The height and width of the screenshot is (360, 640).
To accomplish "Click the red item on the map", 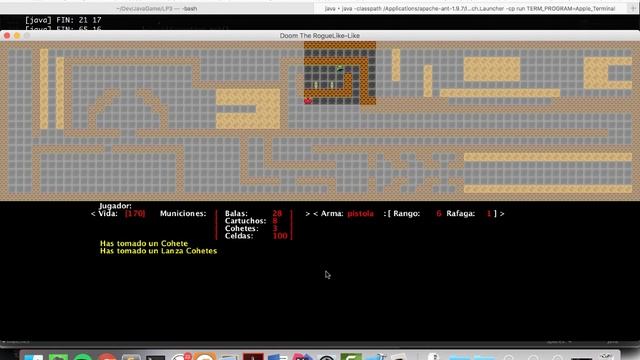I will point(308,101).
